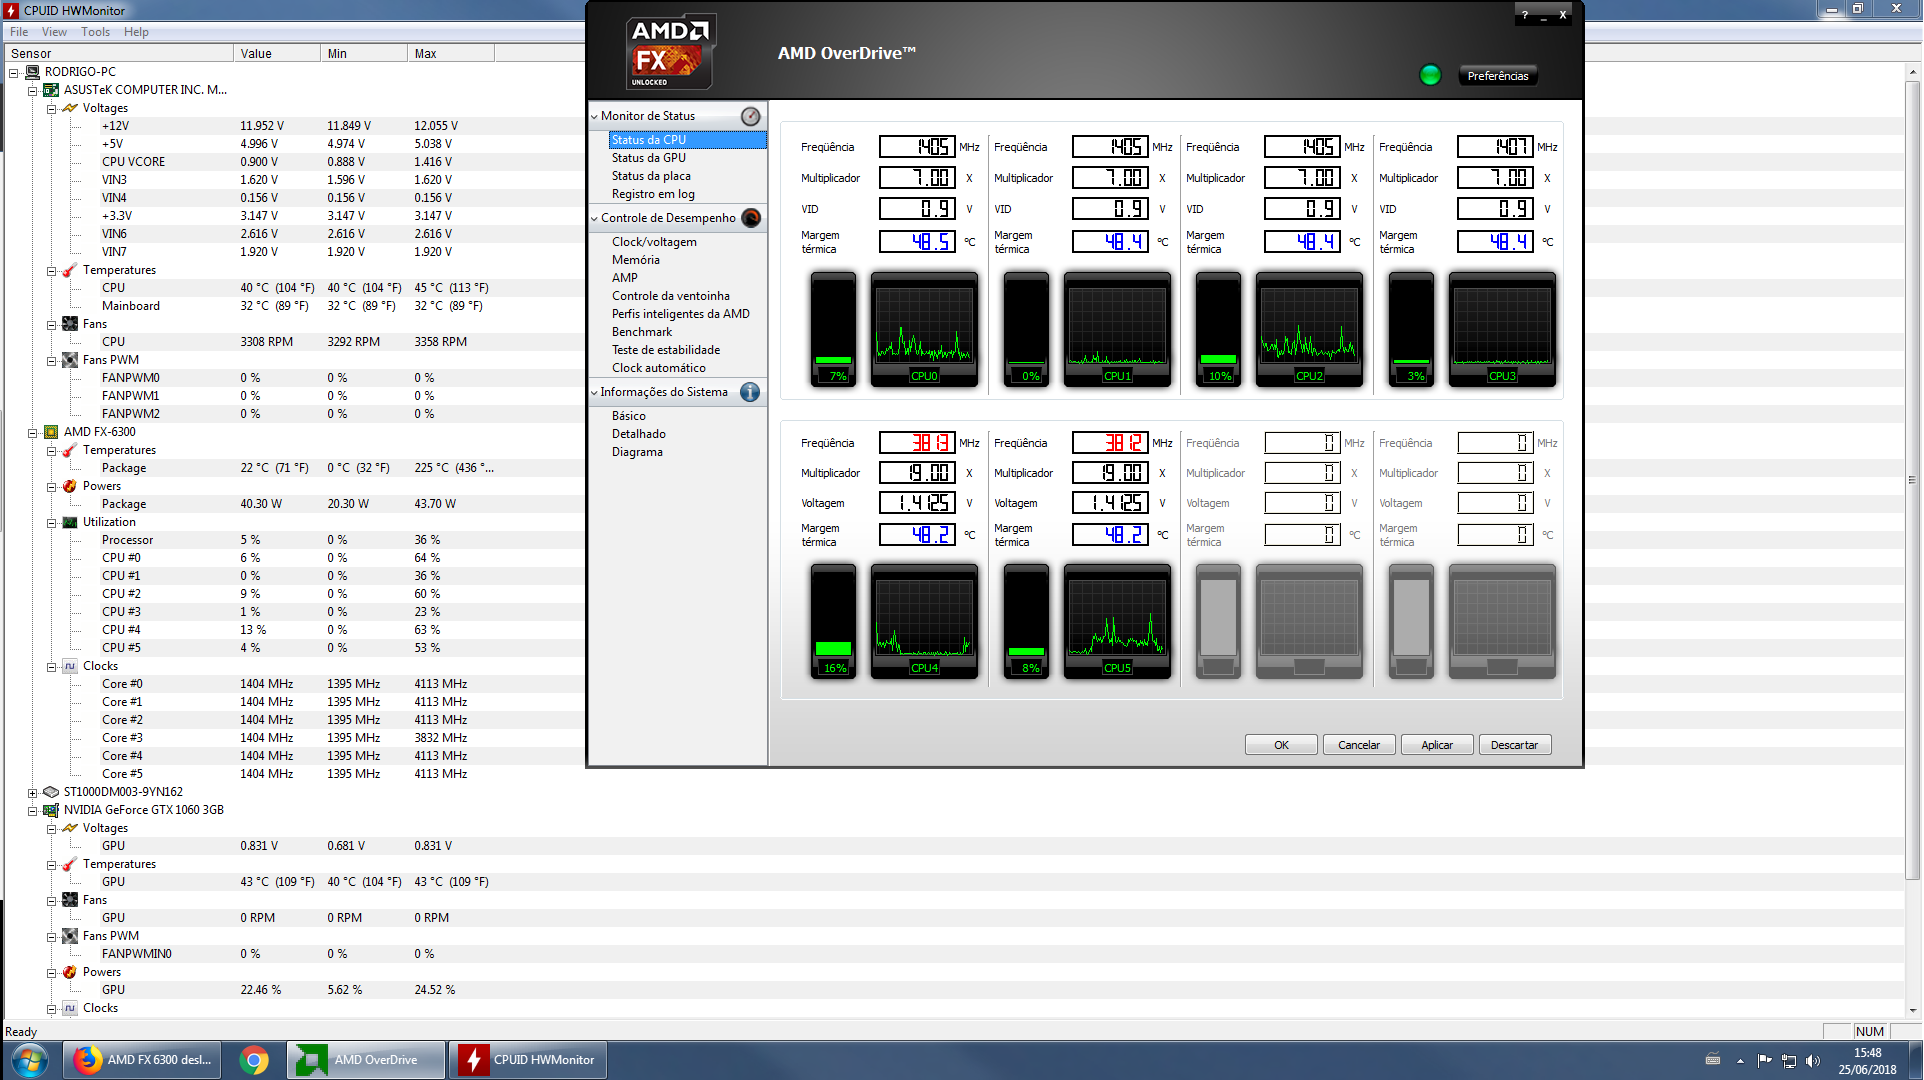Collapse the RODRIGO-PC tree node
Screen dimensions: 1924x1080
click(x=13, y=72)
